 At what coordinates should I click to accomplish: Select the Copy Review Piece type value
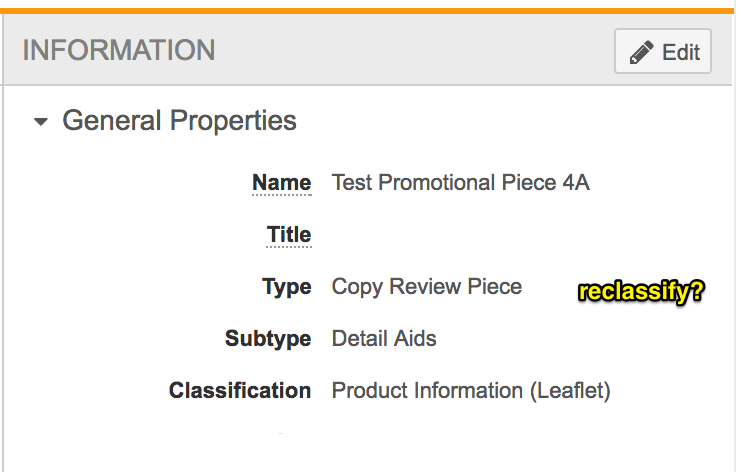[426, 287]
